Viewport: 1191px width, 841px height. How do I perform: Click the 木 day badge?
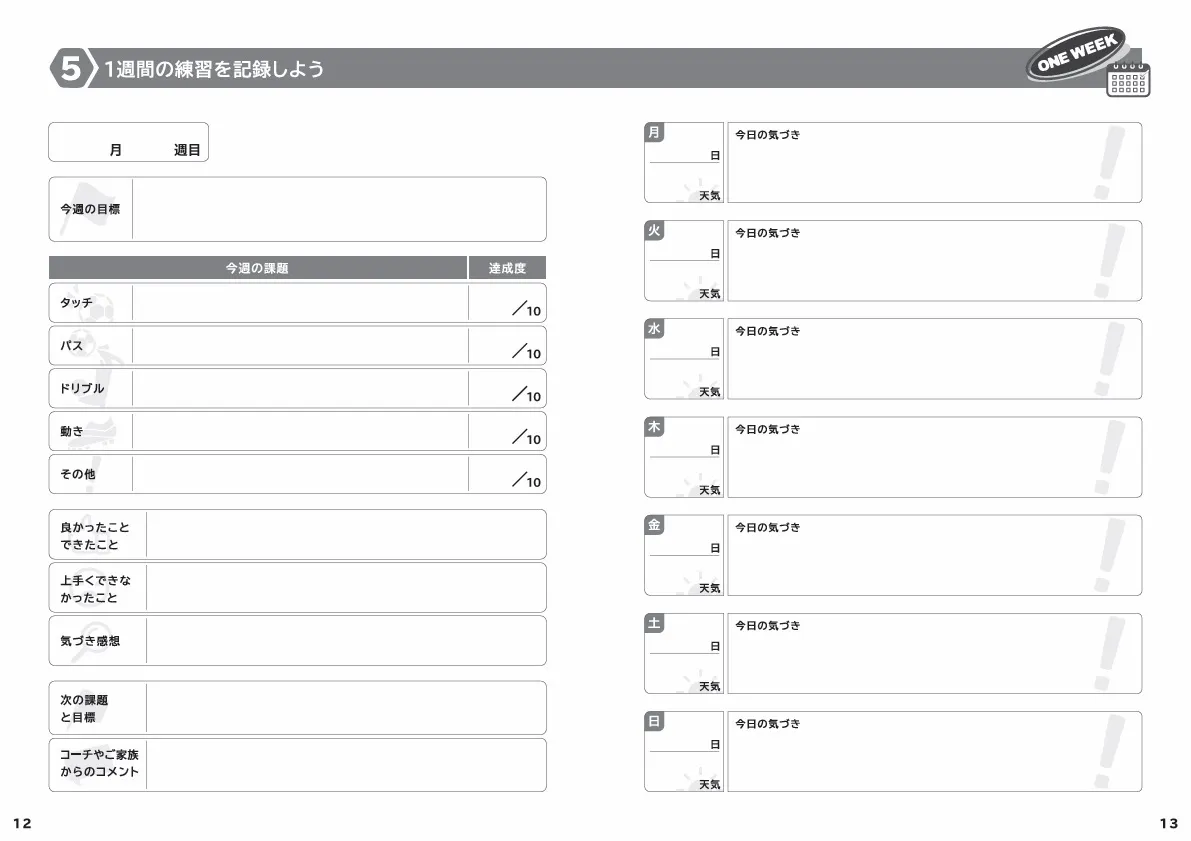pyautogui.click(x=654, y=427)
